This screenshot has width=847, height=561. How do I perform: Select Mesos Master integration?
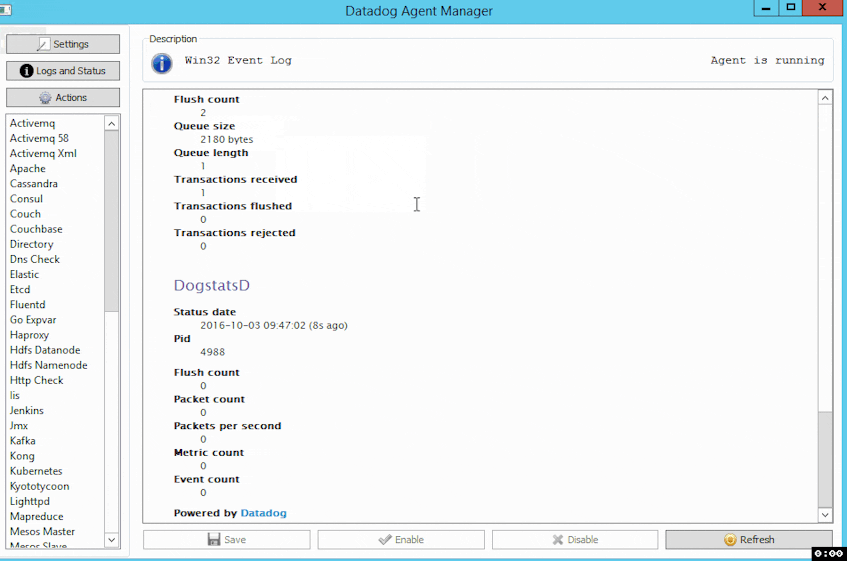(x=42, y=531)
